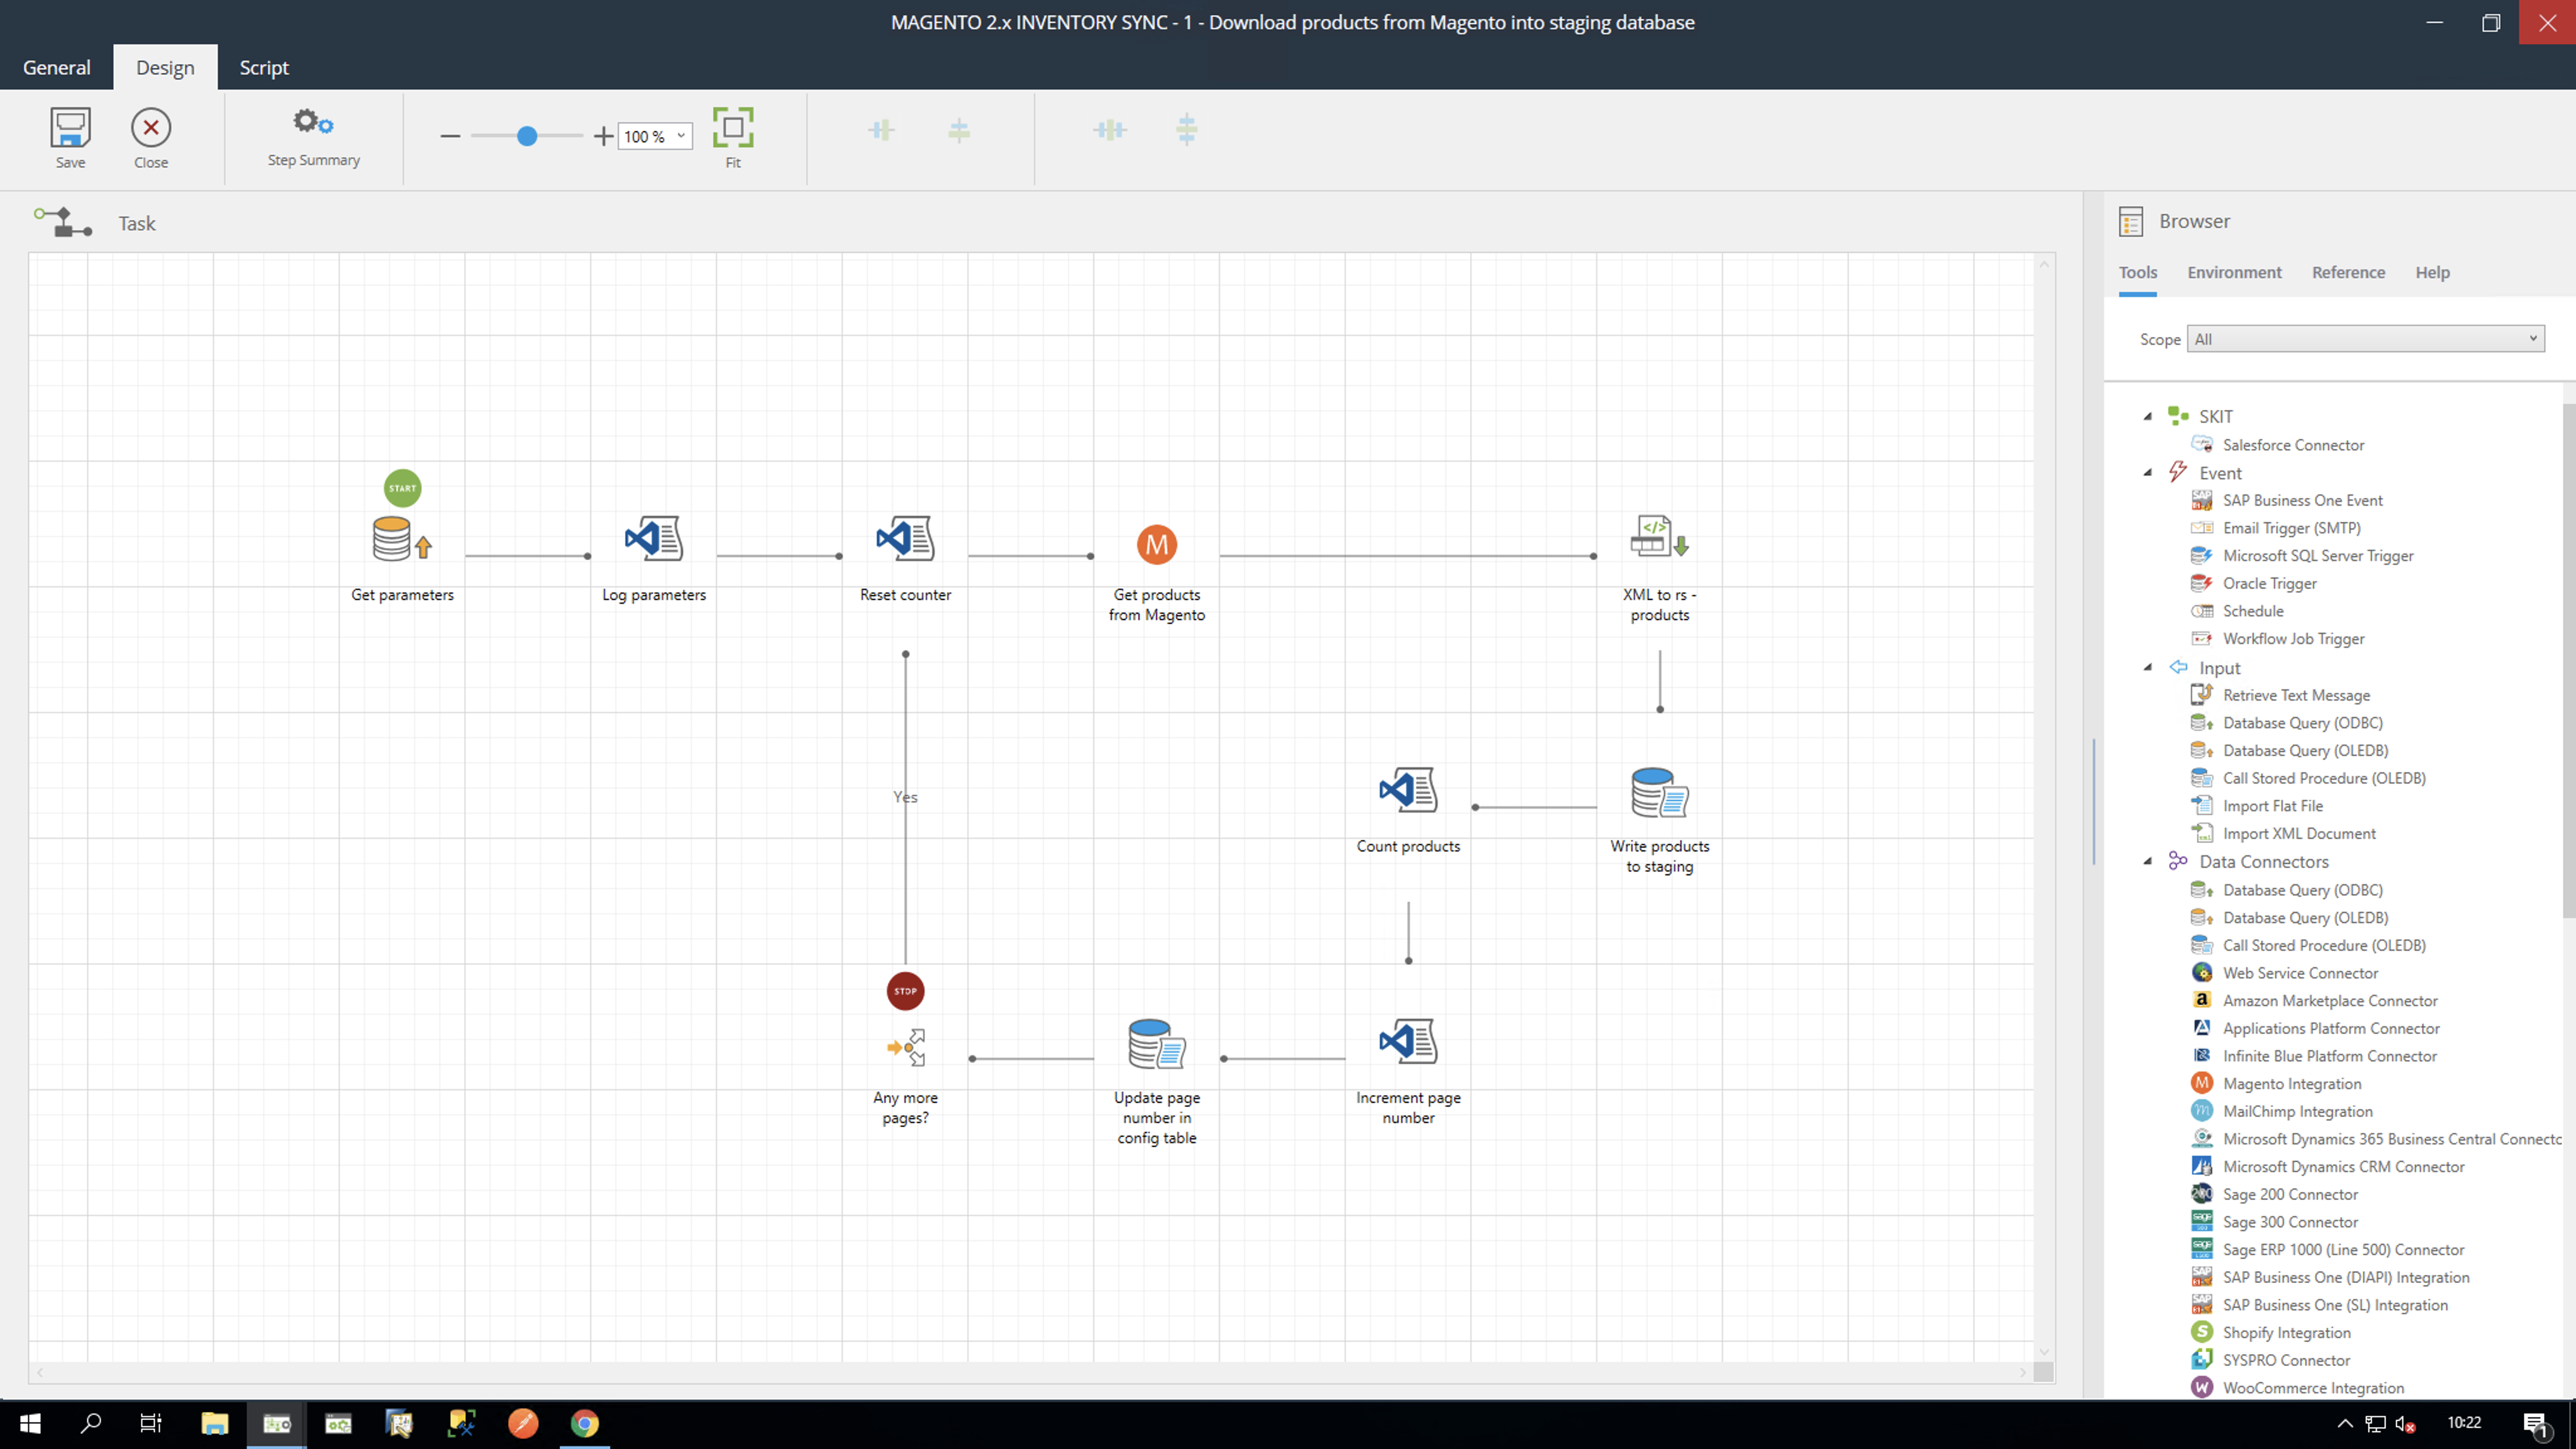2576x1449 pixels.
Task: Collapse the Event tree group
Action: [2147, 473]
